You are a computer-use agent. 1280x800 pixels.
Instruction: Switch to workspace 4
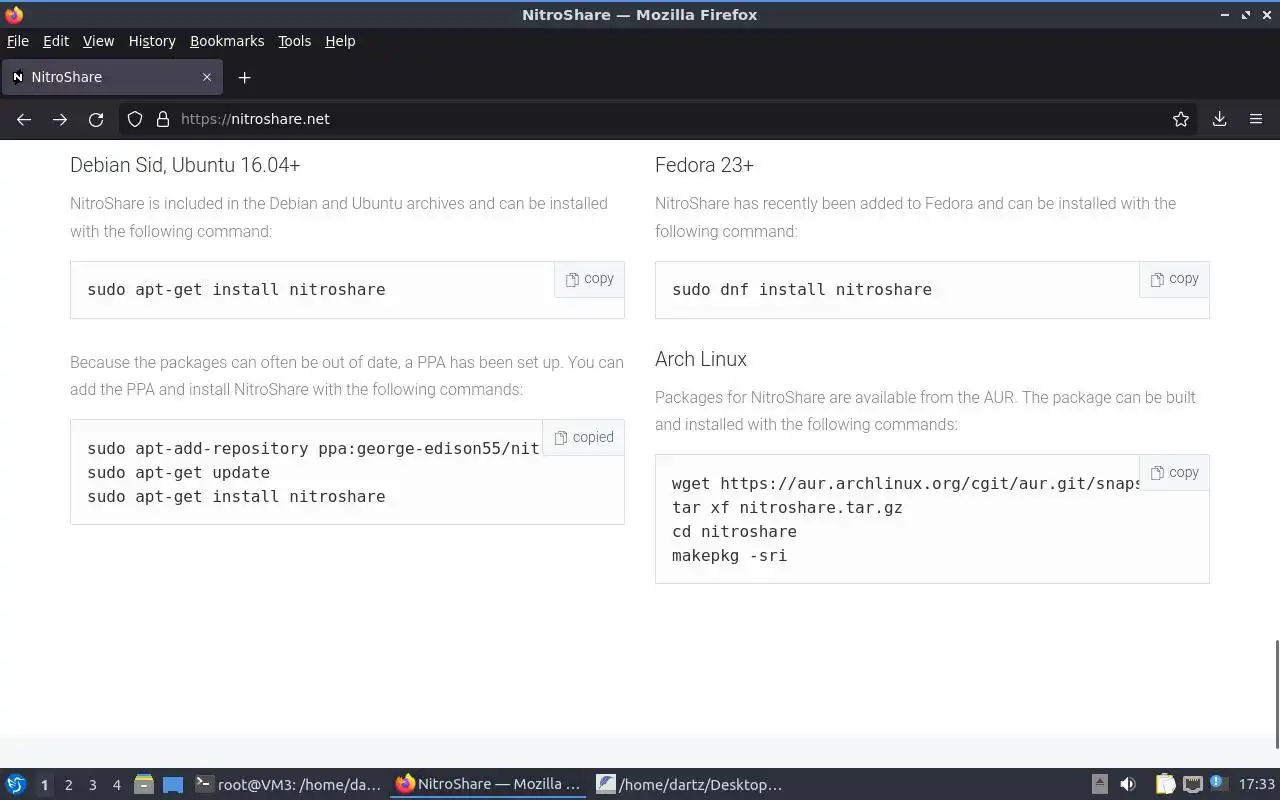pos(116,785)
